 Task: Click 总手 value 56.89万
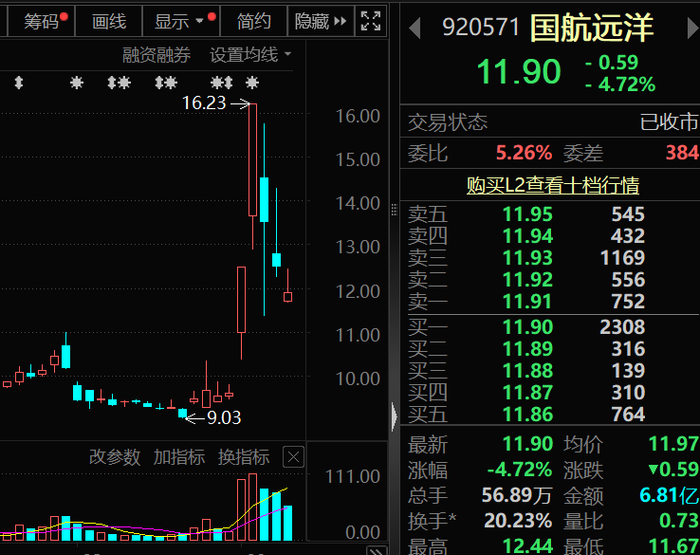[x=517, y=495]
